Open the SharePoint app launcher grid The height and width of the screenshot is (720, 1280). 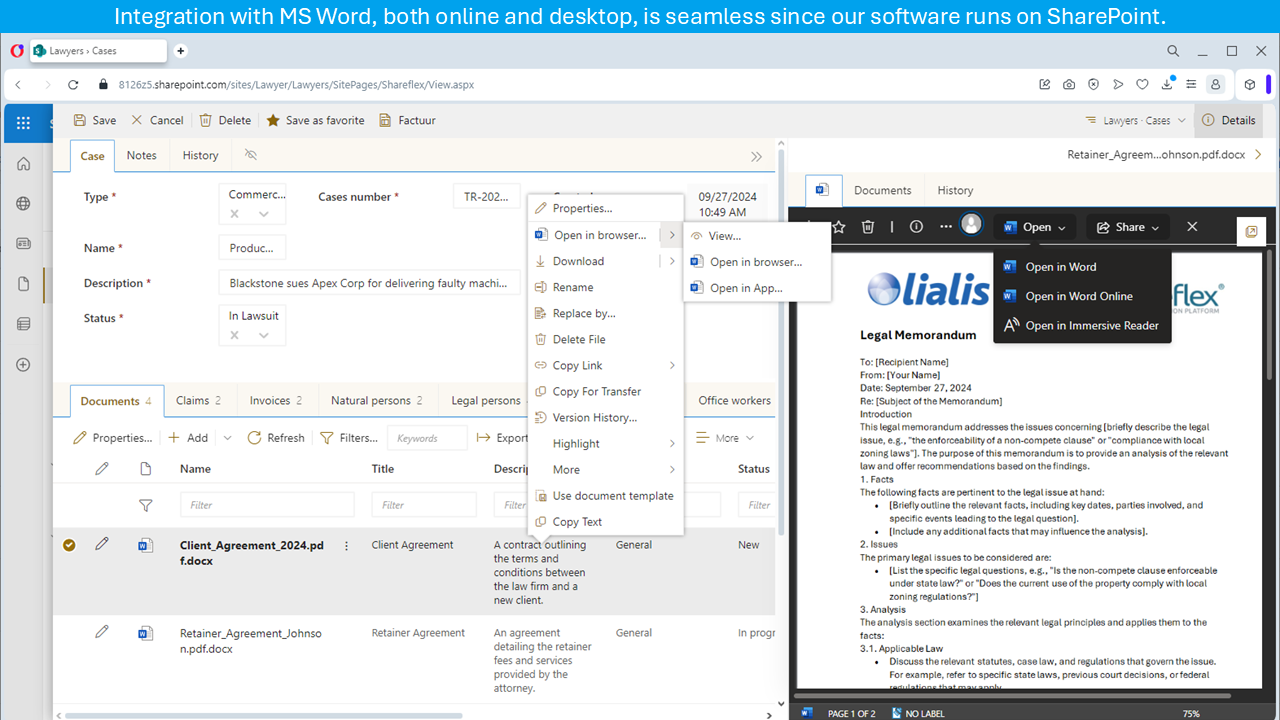point(23,123)
